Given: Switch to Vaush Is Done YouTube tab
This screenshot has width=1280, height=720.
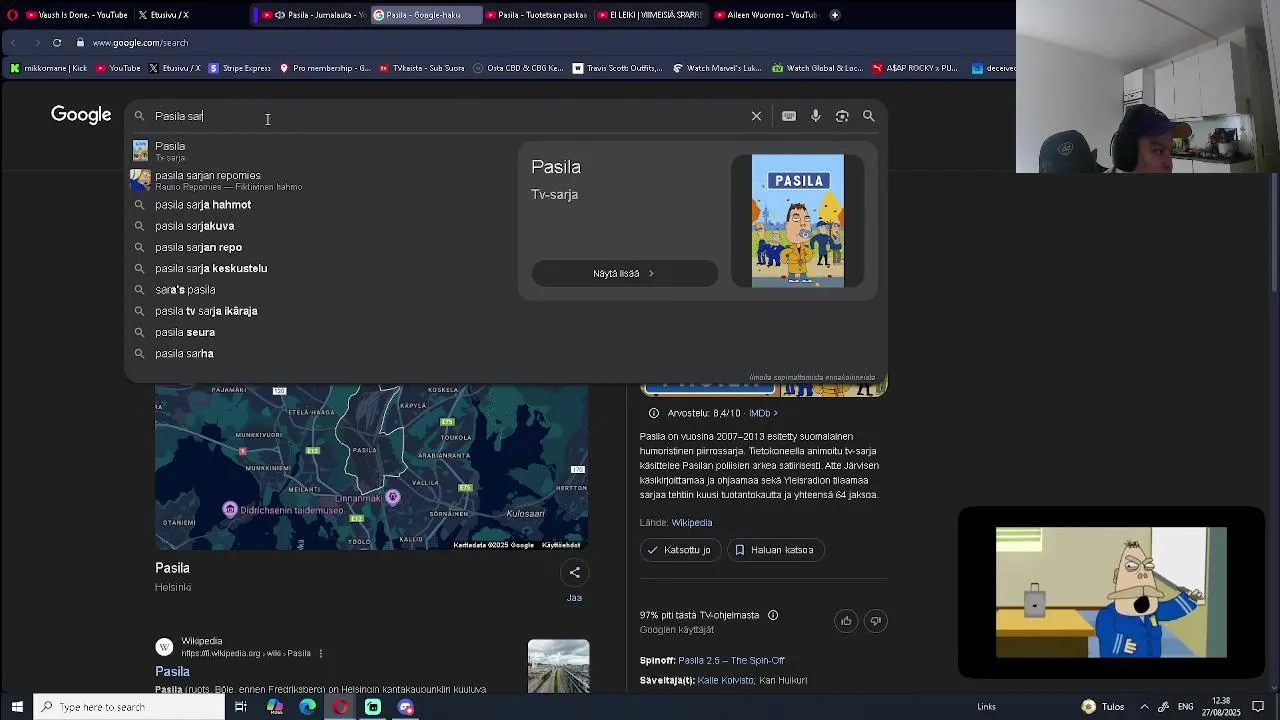Looking at the screenshot, I should (x=75, y=15).
